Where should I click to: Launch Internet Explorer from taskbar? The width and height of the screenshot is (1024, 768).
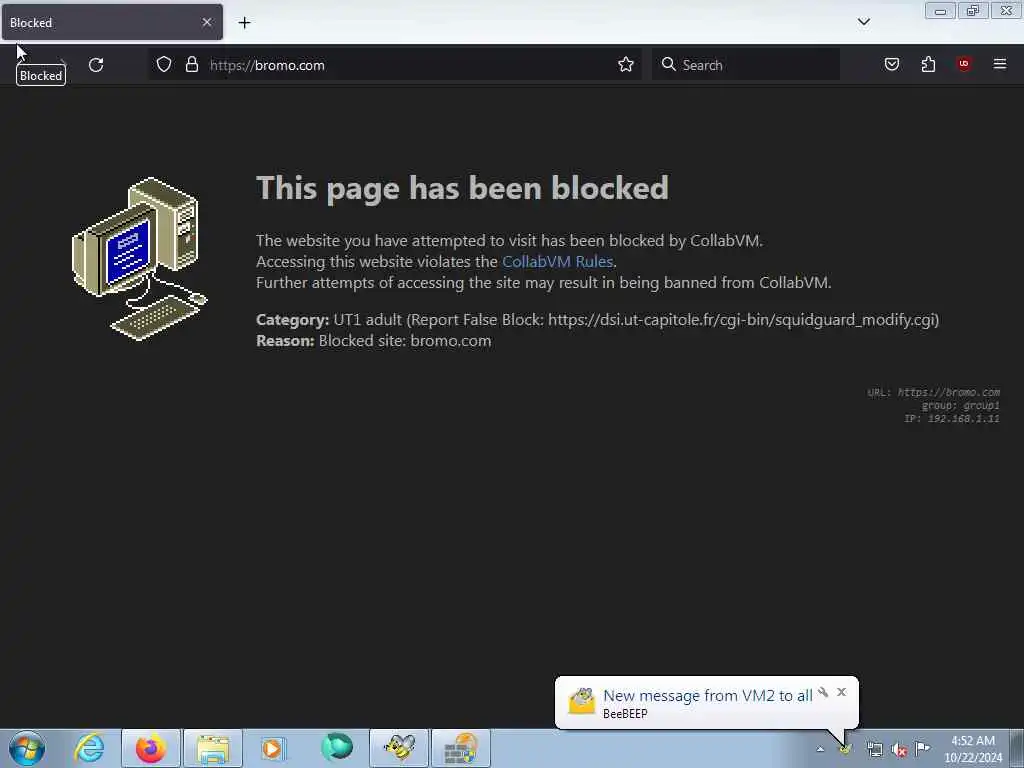point(88,748)
